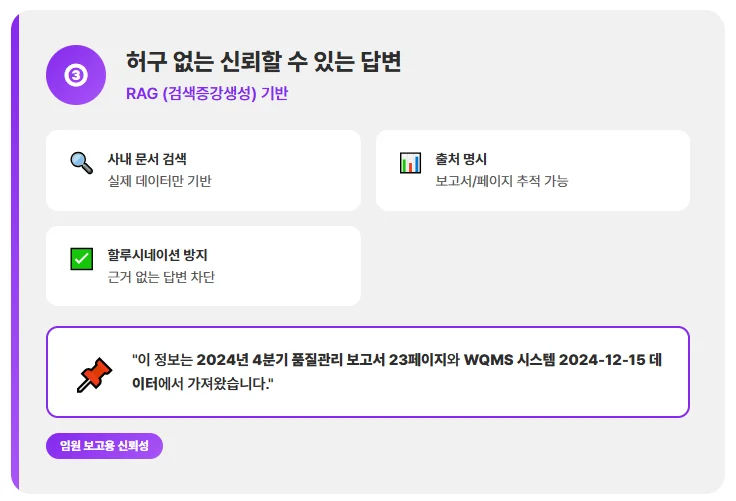Click the 보고서/페이지 추적 가능 description
This screenshot has height=501, width=736.
pyautogui.click(x=501, y=181)
